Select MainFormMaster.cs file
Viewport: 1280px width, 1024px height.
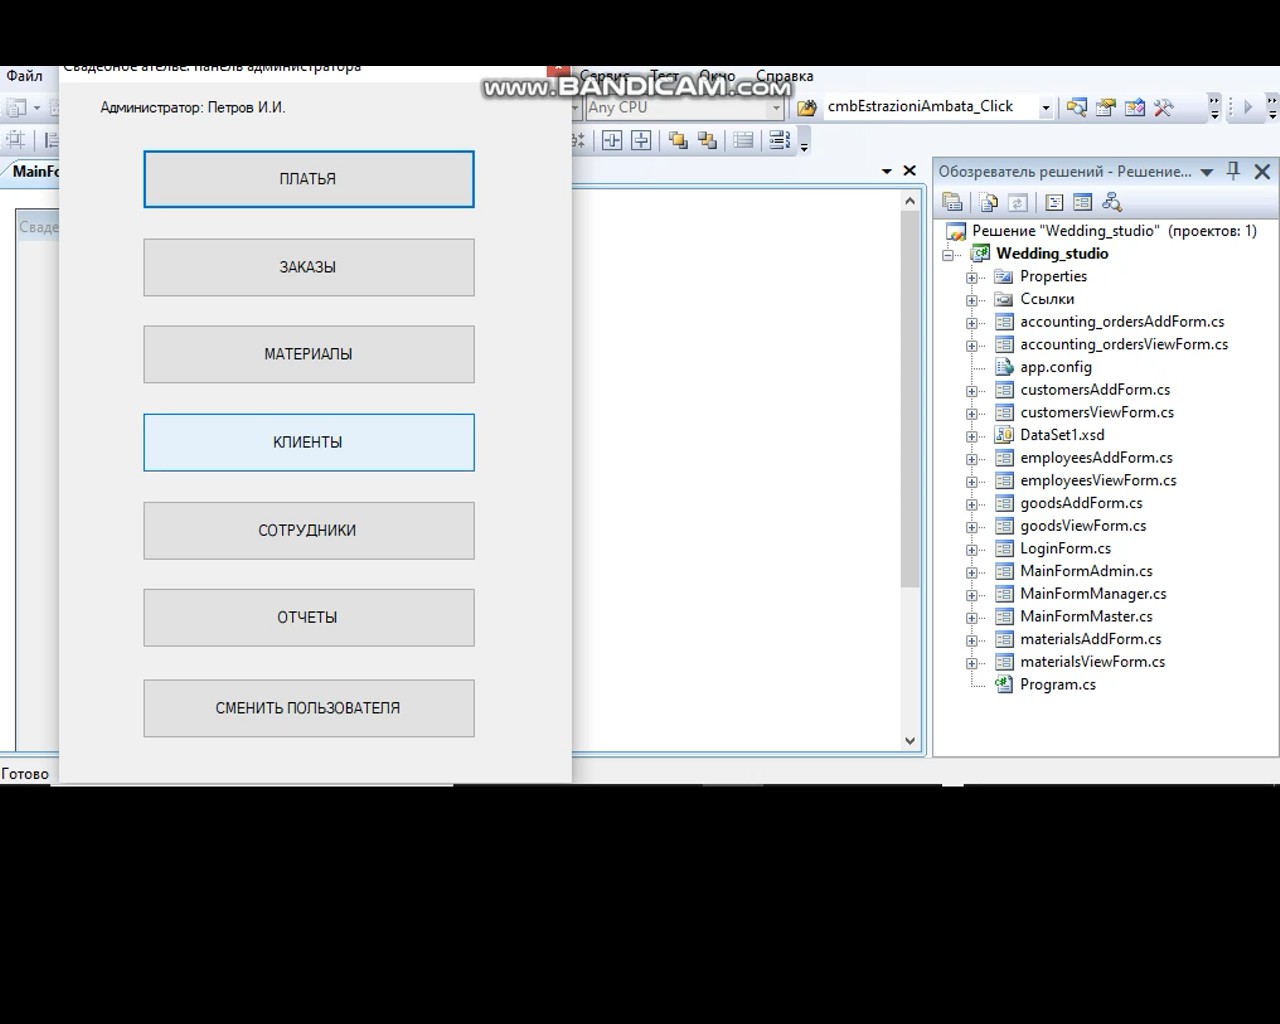pyautogui.click(x=1086, y=617)
